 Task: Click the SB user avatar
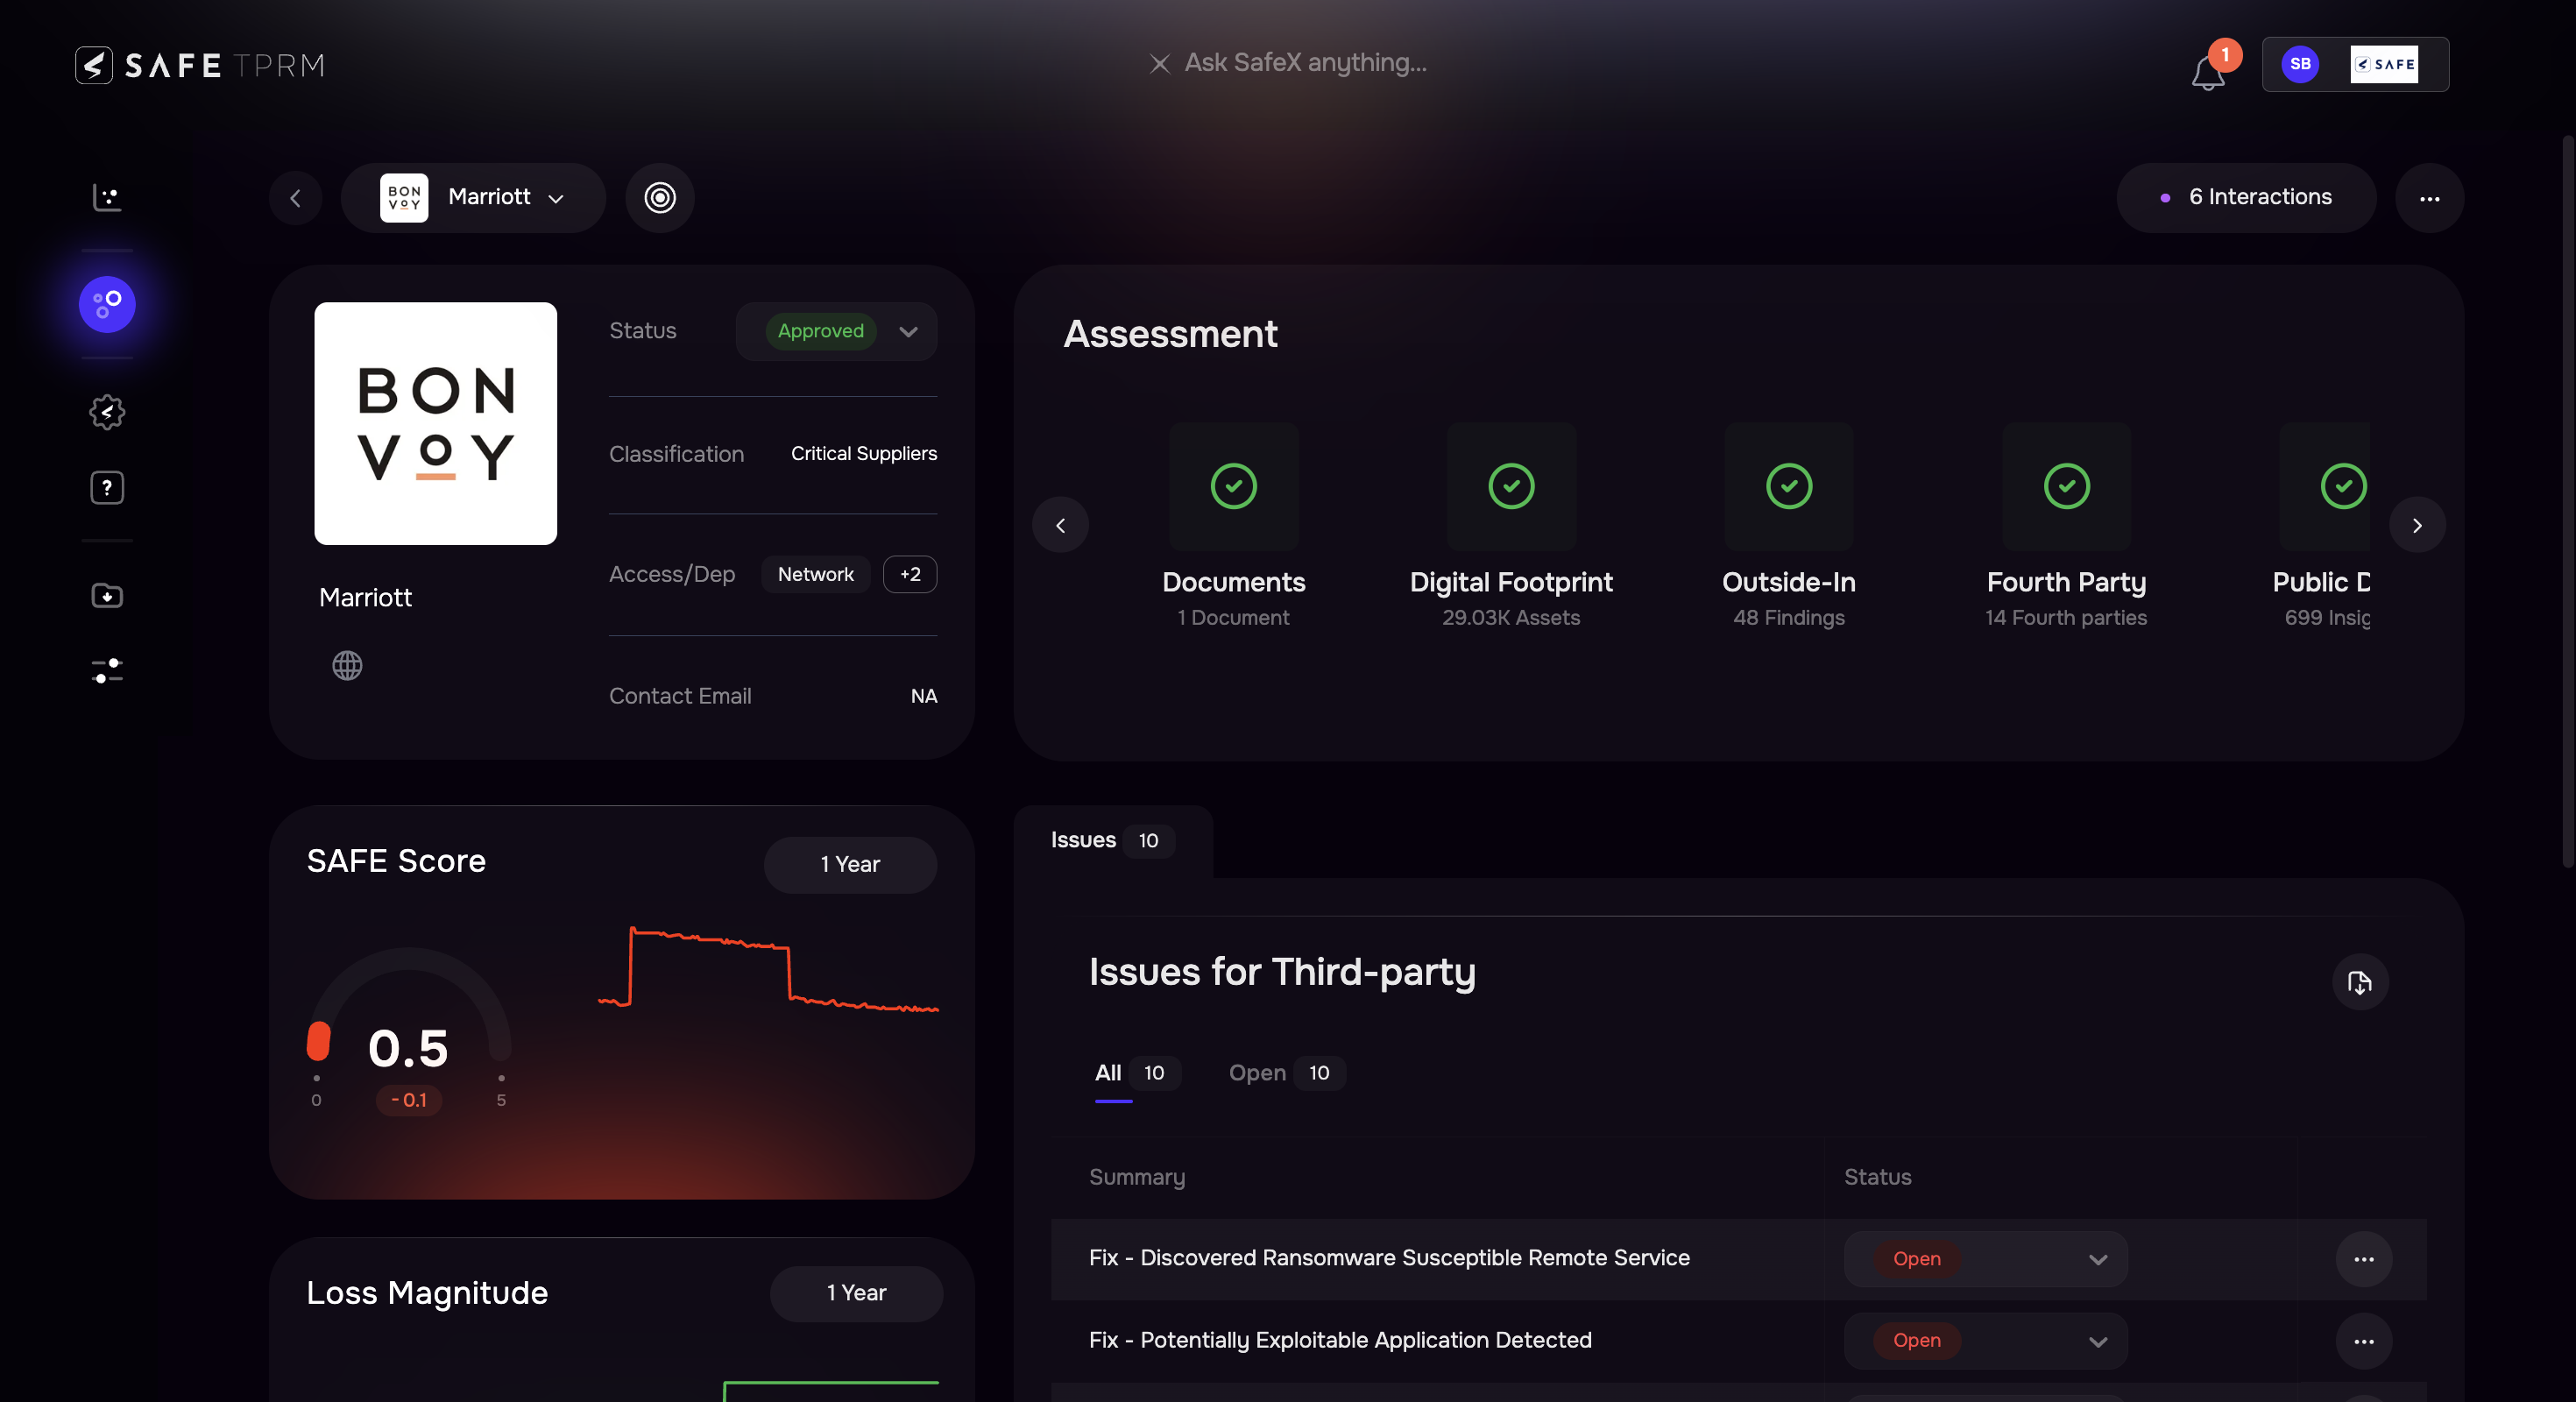pos(2300,64)
